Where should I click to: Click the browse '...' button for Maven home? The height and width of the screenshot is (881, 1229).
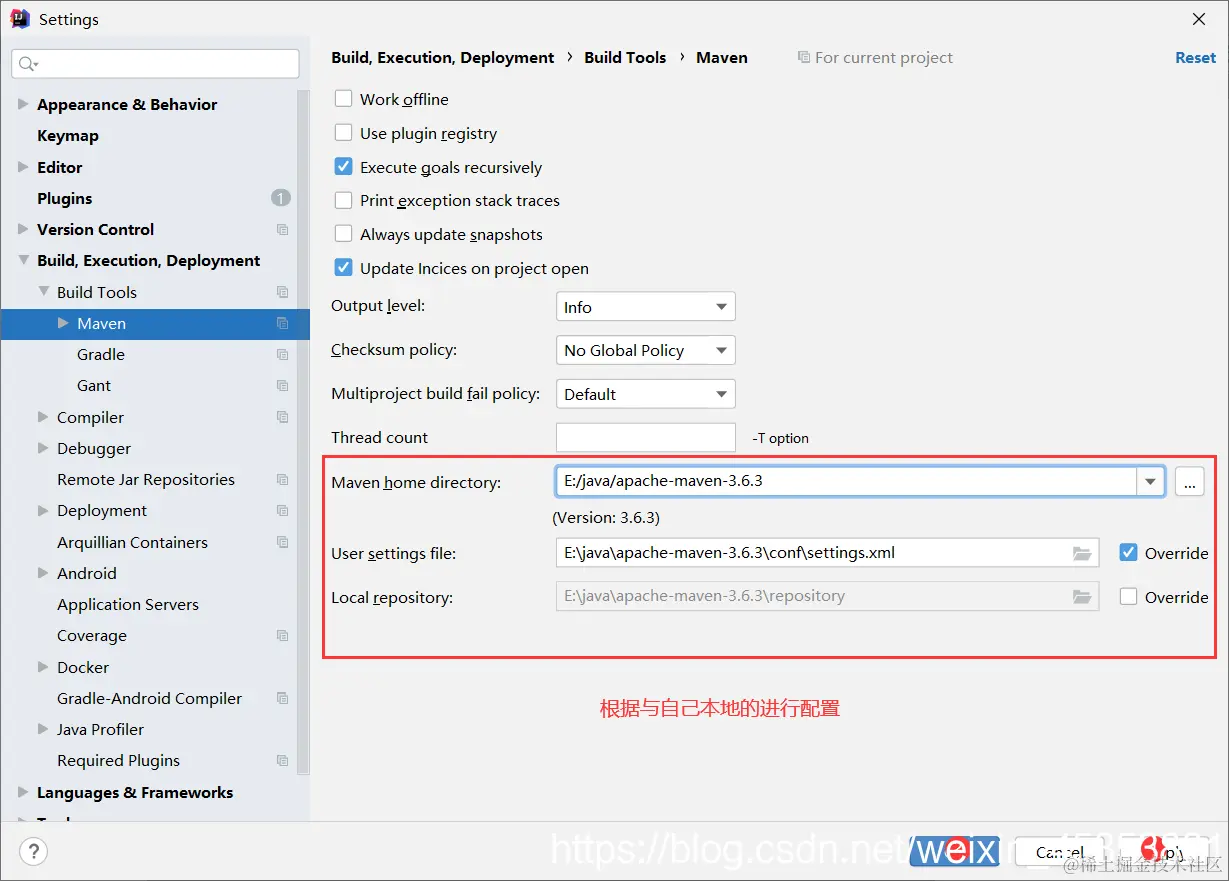coord(1189,482)
